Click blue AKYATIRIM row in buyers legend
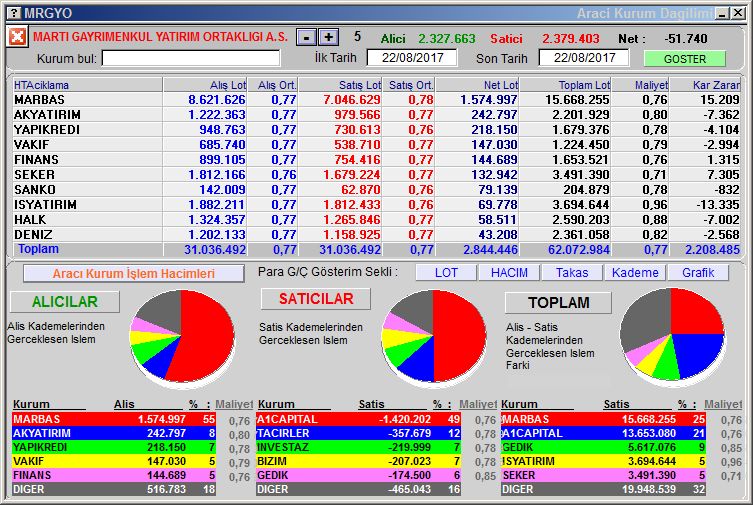Viewport: 753px width, 505px height. point(114,433)
